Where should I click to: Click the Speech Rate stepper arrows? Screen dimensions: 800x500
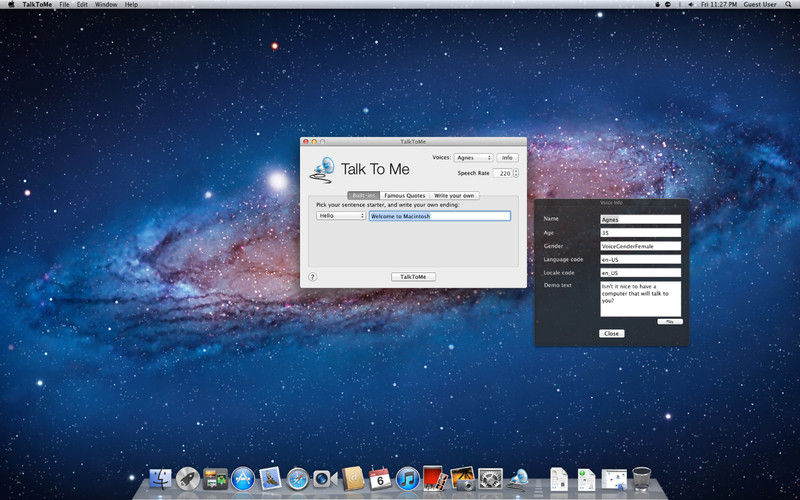516,173
